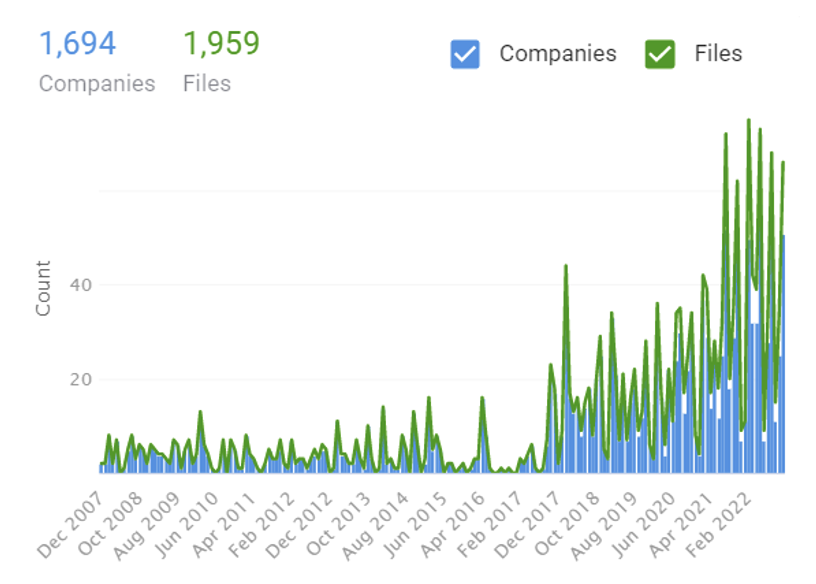Screen dimensions: 816x584
Task: Uncheck the green Files checkbox
Action: click(x=660, y=54)
